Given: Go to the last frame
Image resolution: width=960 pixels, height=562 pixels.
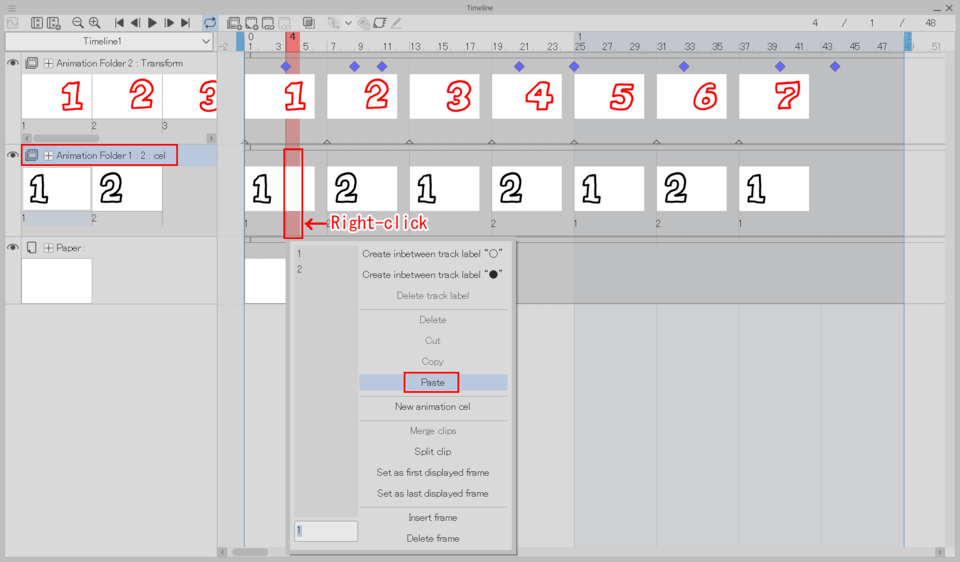Looking at the screenshot, I should click(186, 23).
